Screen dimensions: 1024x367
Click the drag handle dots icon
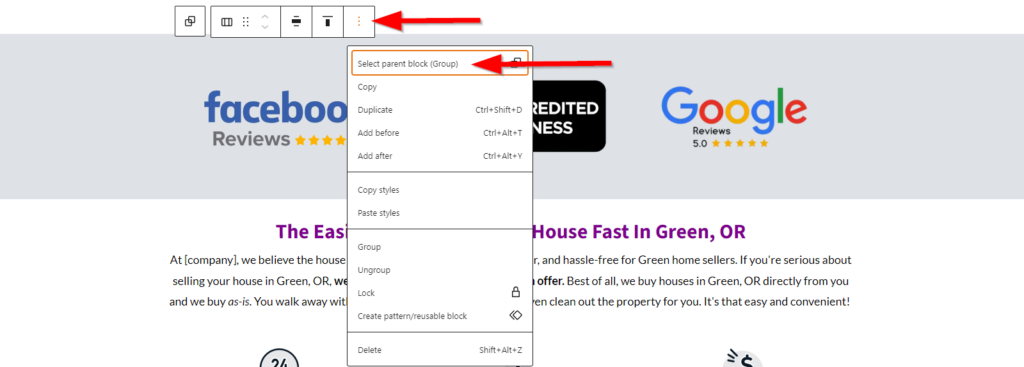click(246, 22)
